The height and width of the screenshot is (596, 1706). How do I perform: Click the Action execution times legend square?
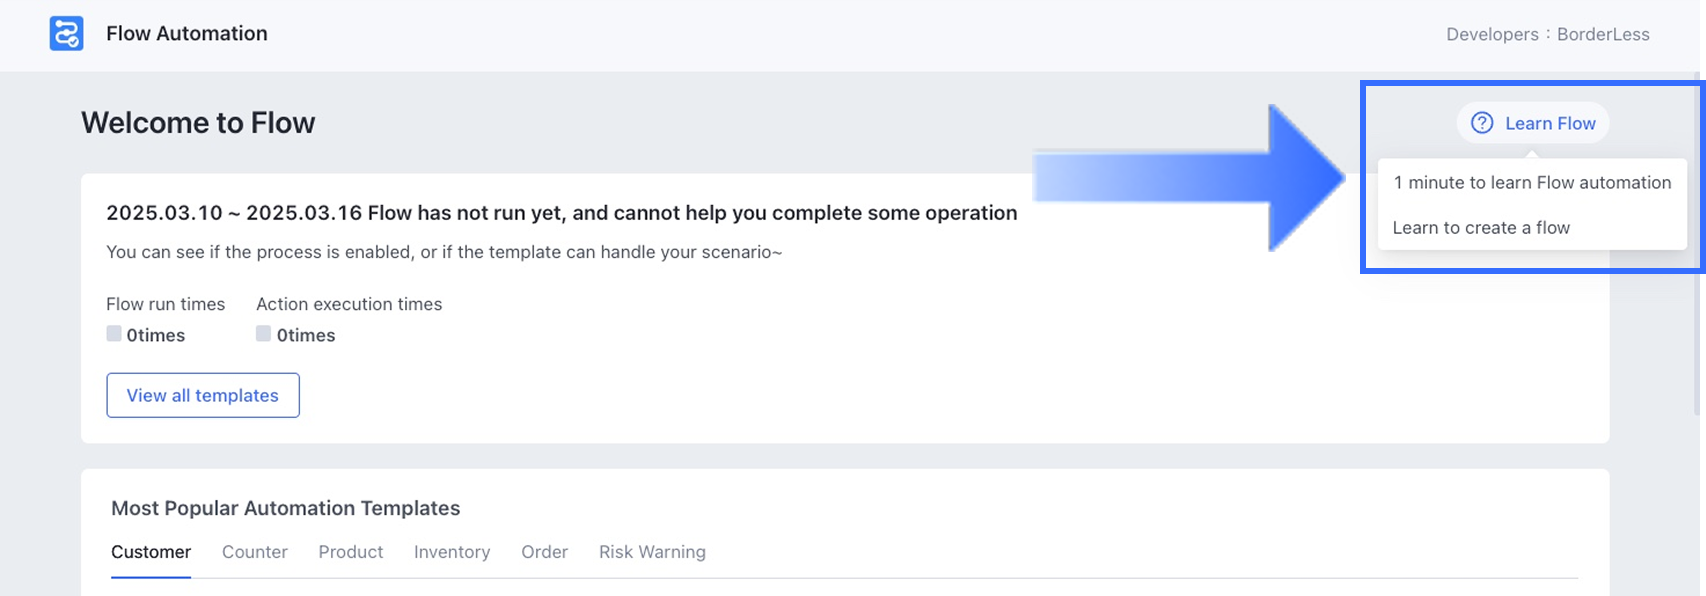pos(263,334)
